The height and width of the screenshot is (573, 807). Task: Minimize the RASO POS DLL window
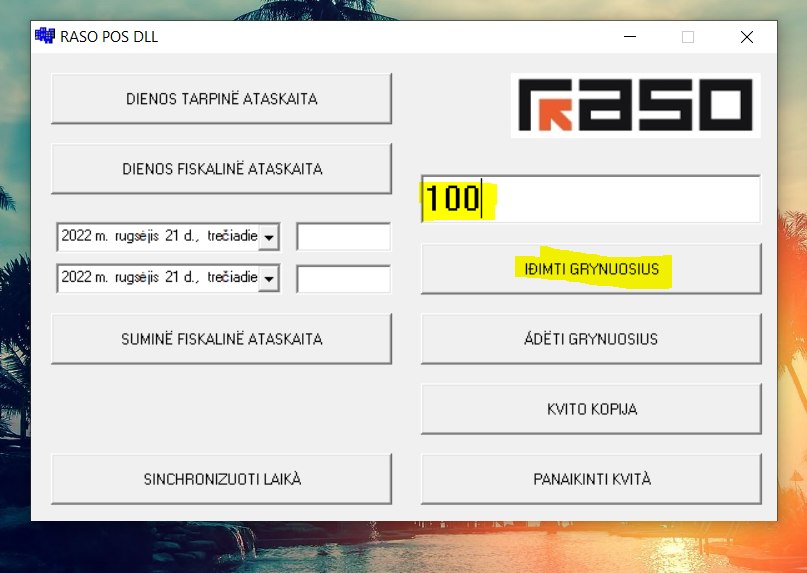(x=630, y=37)
